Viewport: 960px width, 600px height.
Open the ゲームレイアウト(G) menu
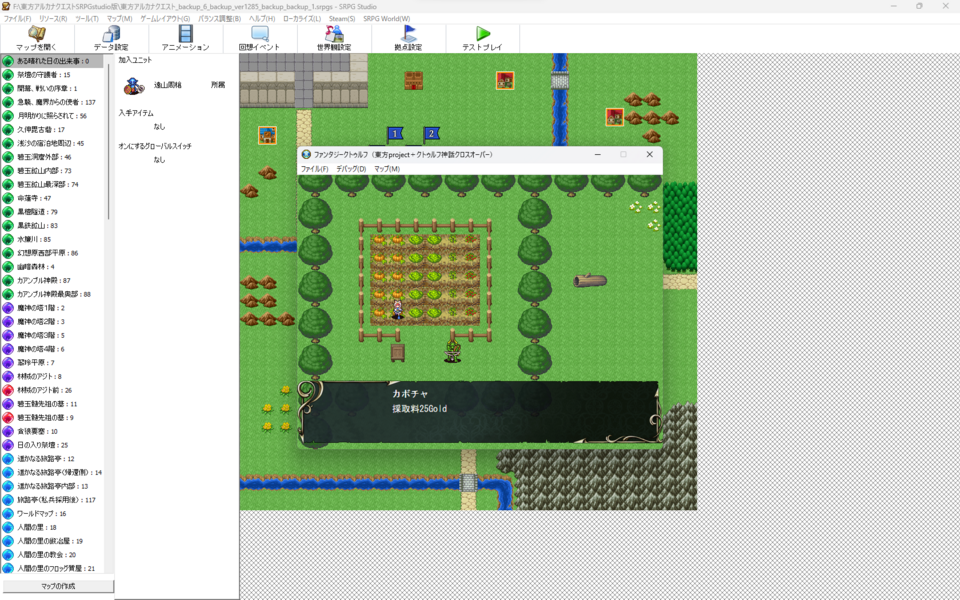(x=165, y=19)
